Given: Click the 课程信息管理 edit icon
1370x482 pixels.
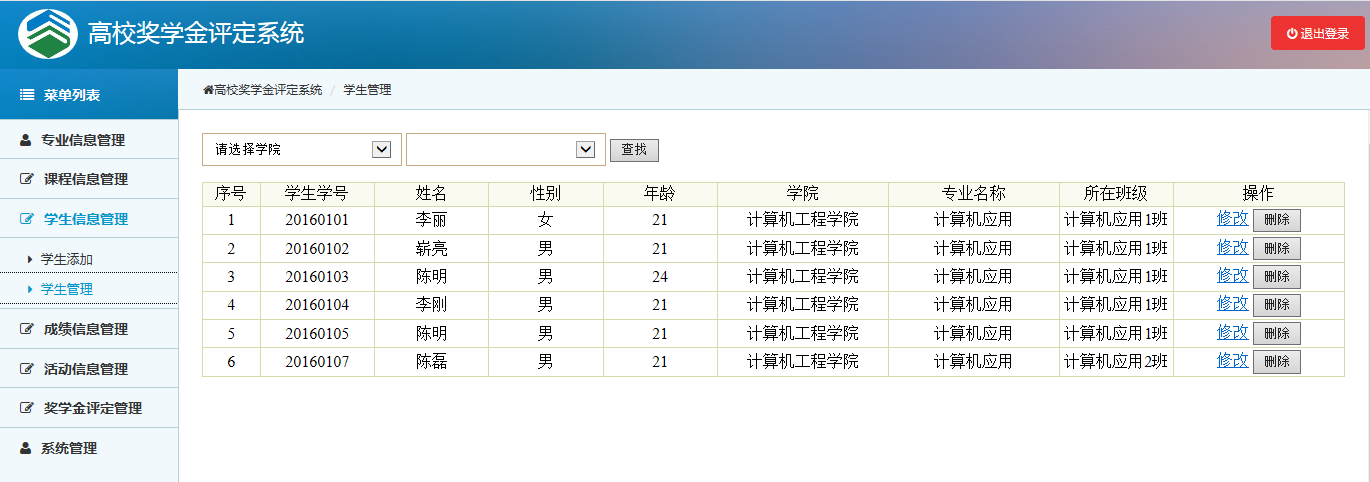Looking at the screenshot, I should pyautogui.click(x=27, y=179).
